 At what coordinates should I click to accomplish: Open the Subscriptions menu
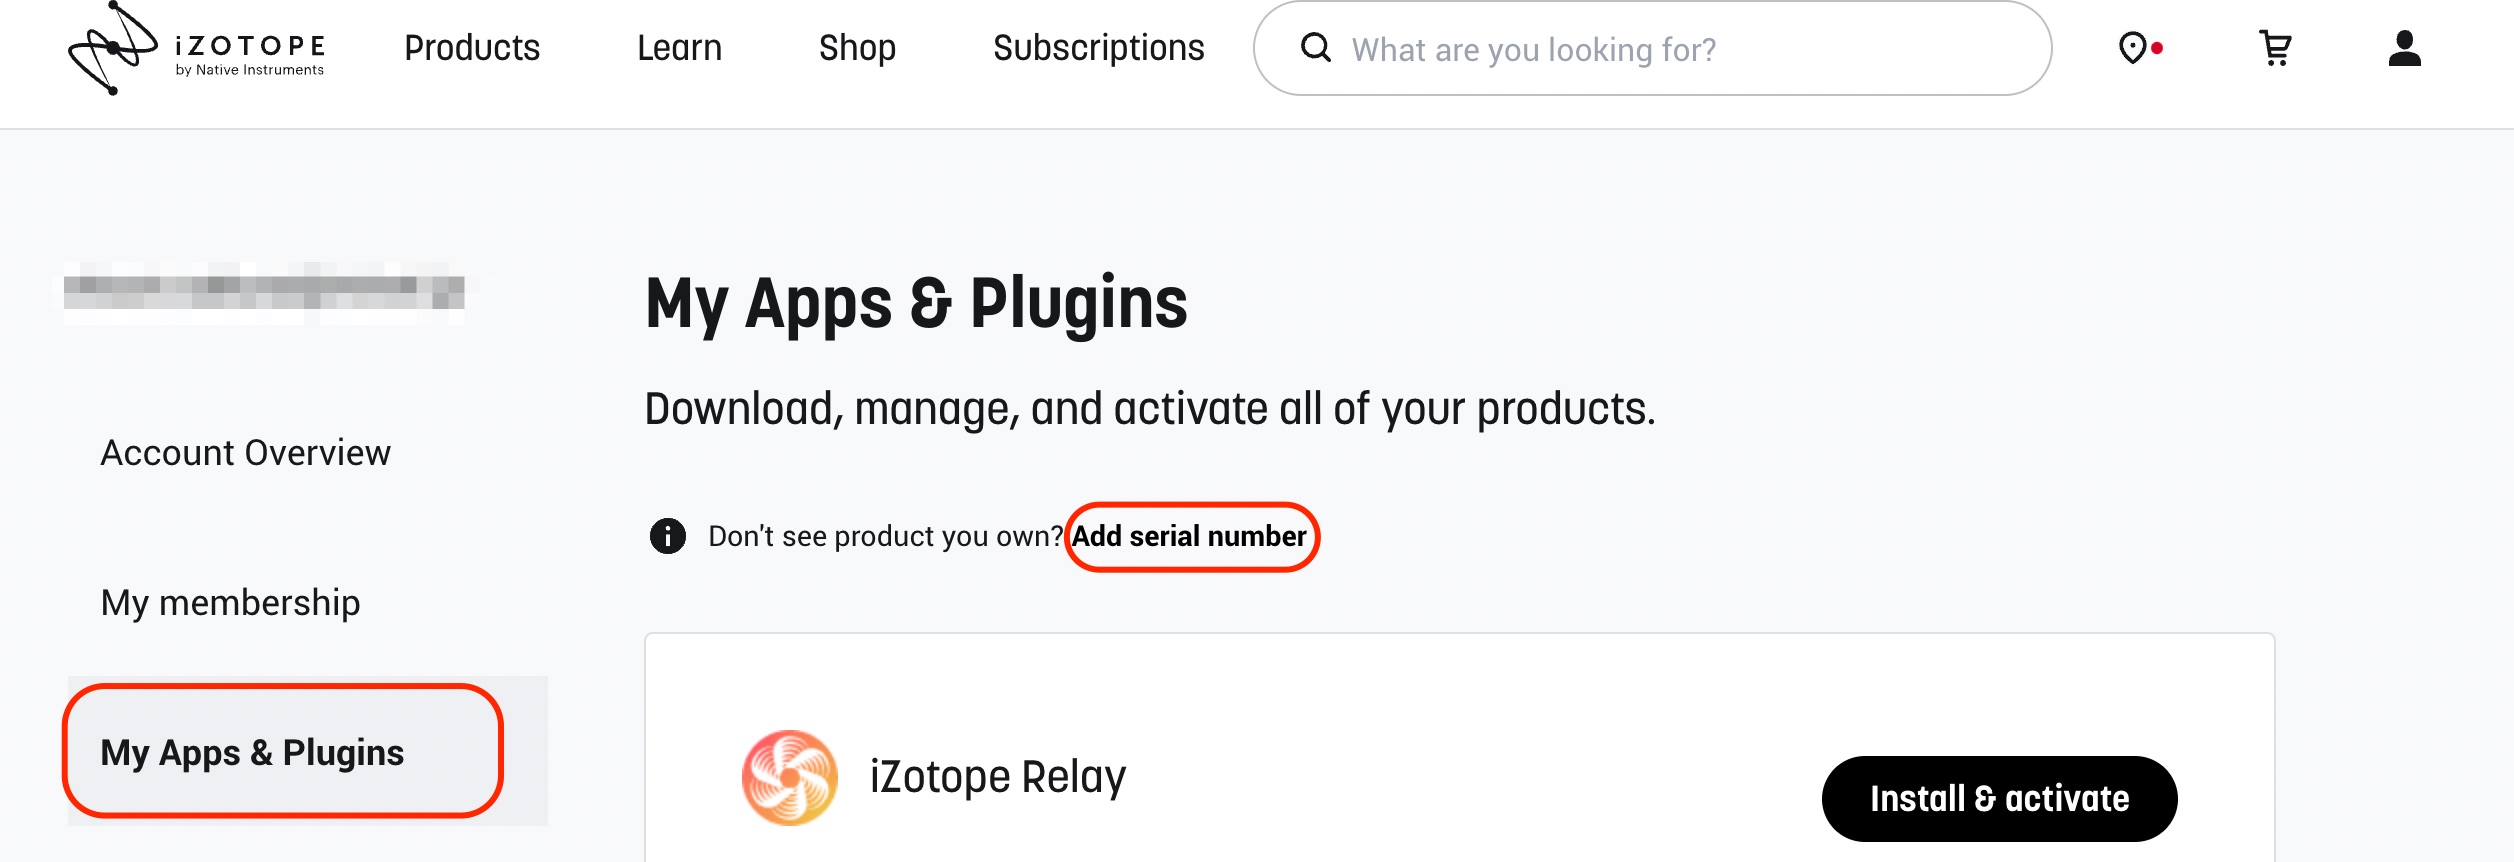tap(1098, 48)
